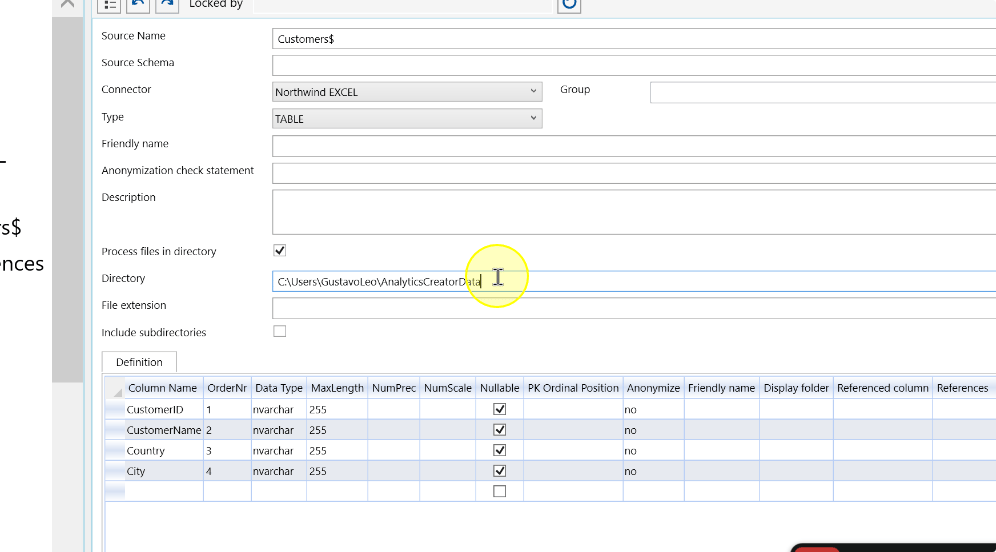Click the row header of CustomerID row
Image resolution: width=996 pixels, height=552 pixels.
click(x=115, y=409)
